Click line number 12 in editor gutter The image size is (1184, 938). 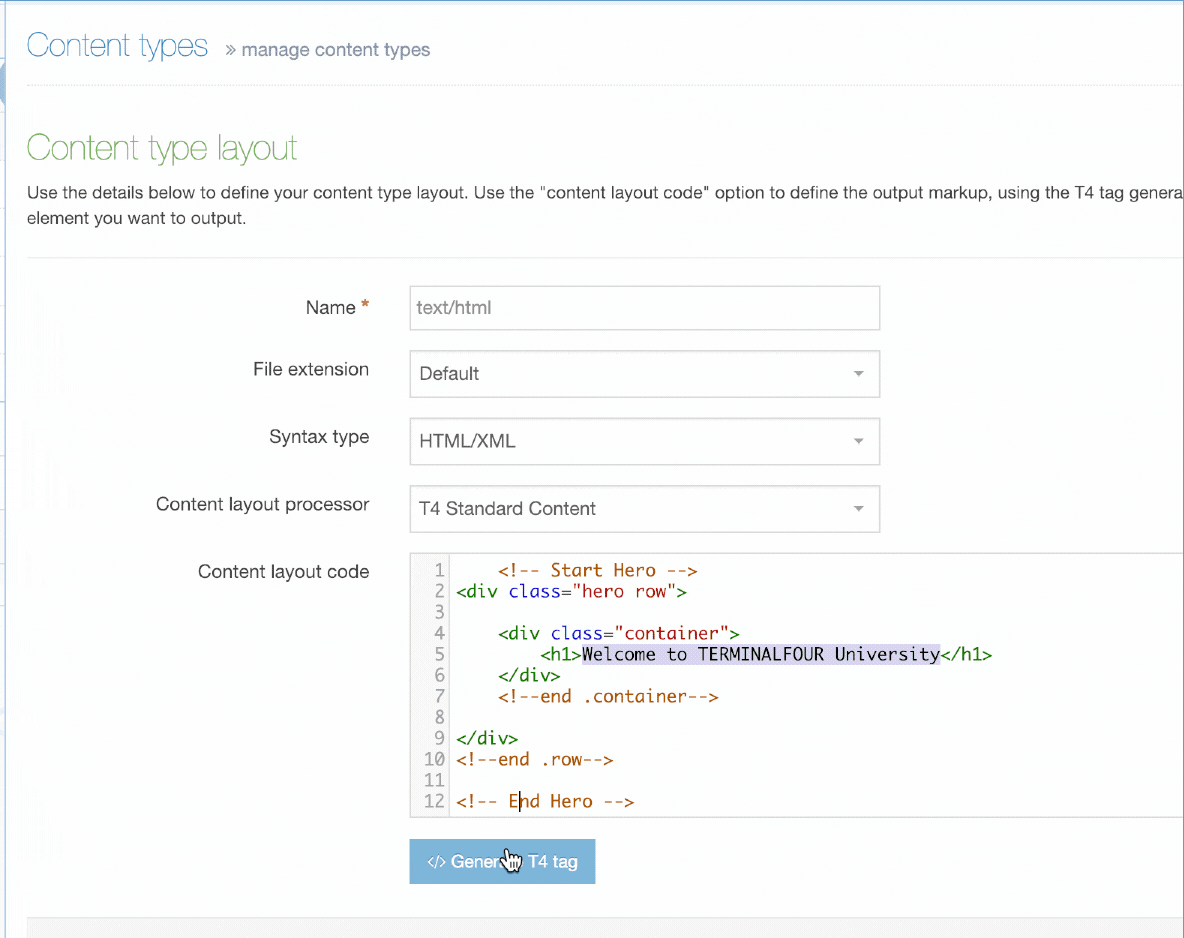coord(434,801)
